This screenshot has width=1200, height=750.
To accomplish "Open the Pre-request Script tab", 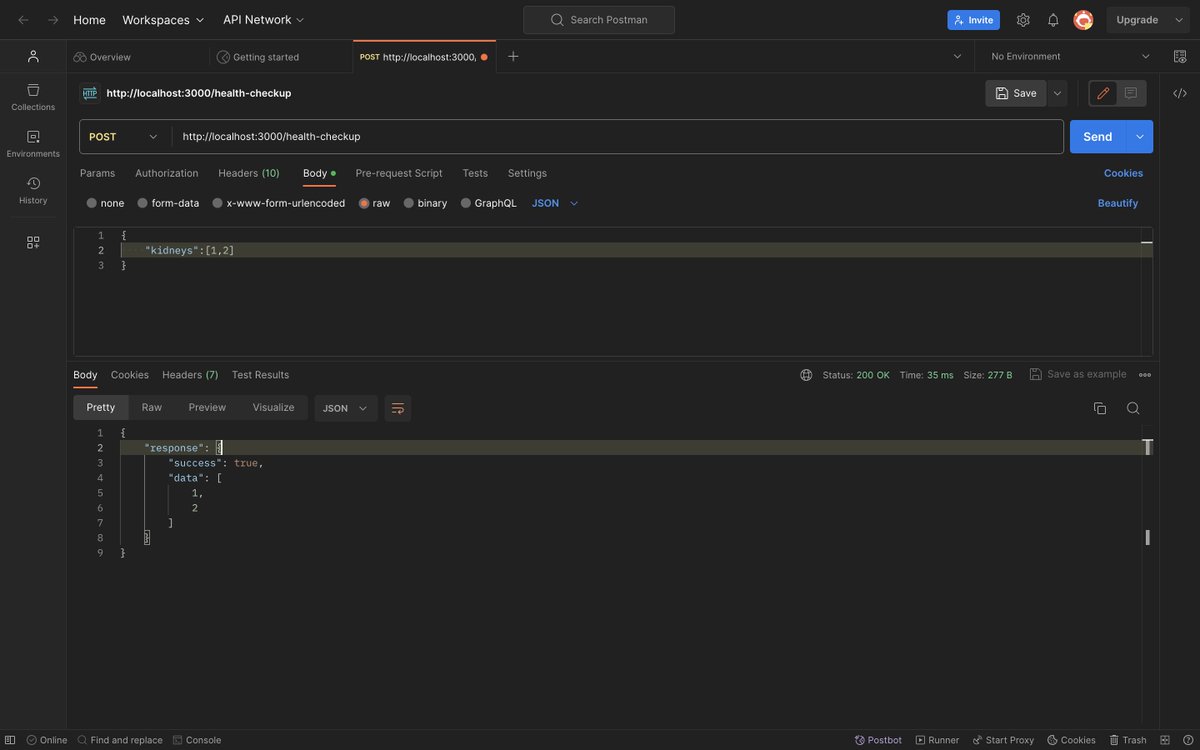I will click(399, 173).
